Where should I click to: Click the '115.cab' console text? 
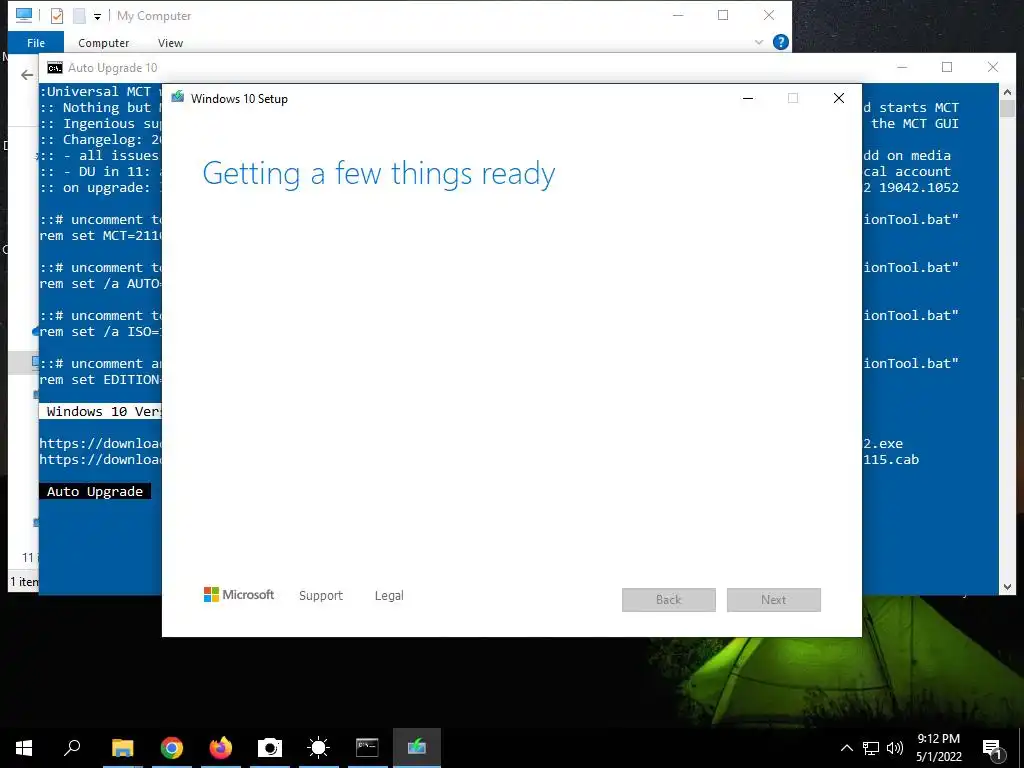[891, 459]
